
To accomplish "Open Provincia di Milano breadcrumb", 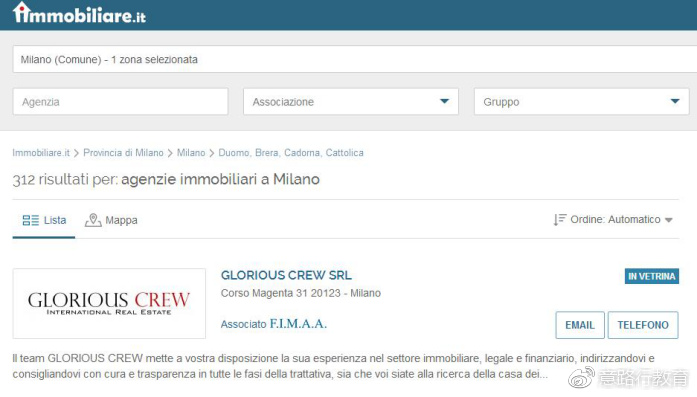I will [x=123, y=152].
